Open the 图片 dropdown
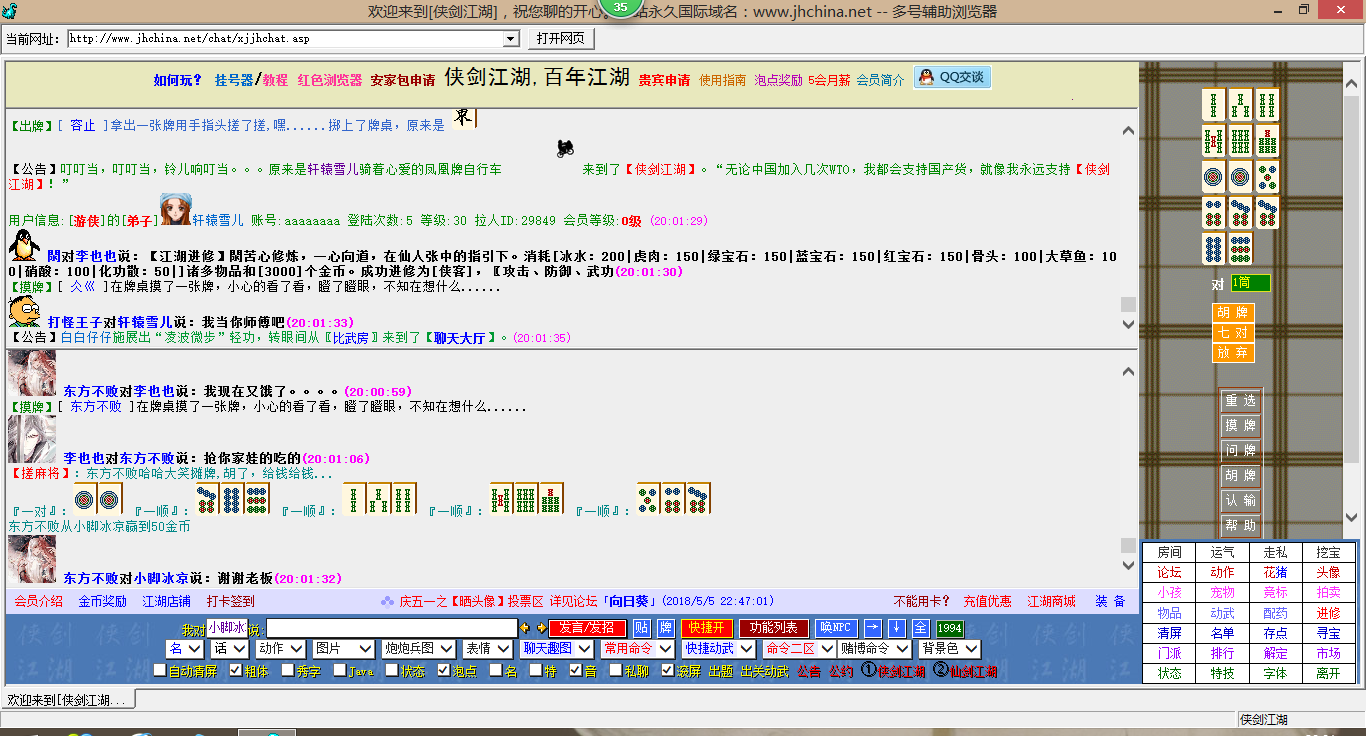 pyautogui.click(x=342, y=649)
